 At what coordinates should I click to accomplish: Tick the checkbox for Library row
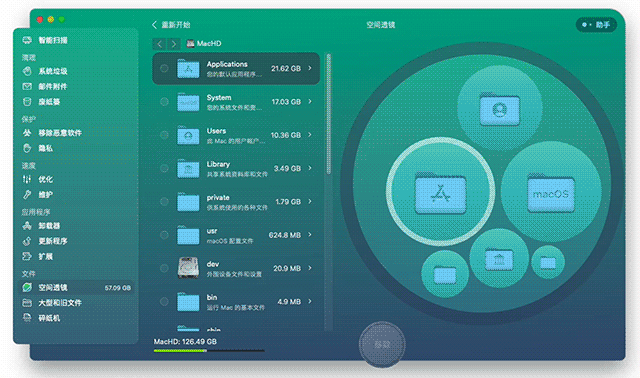(x=164, y=168)
